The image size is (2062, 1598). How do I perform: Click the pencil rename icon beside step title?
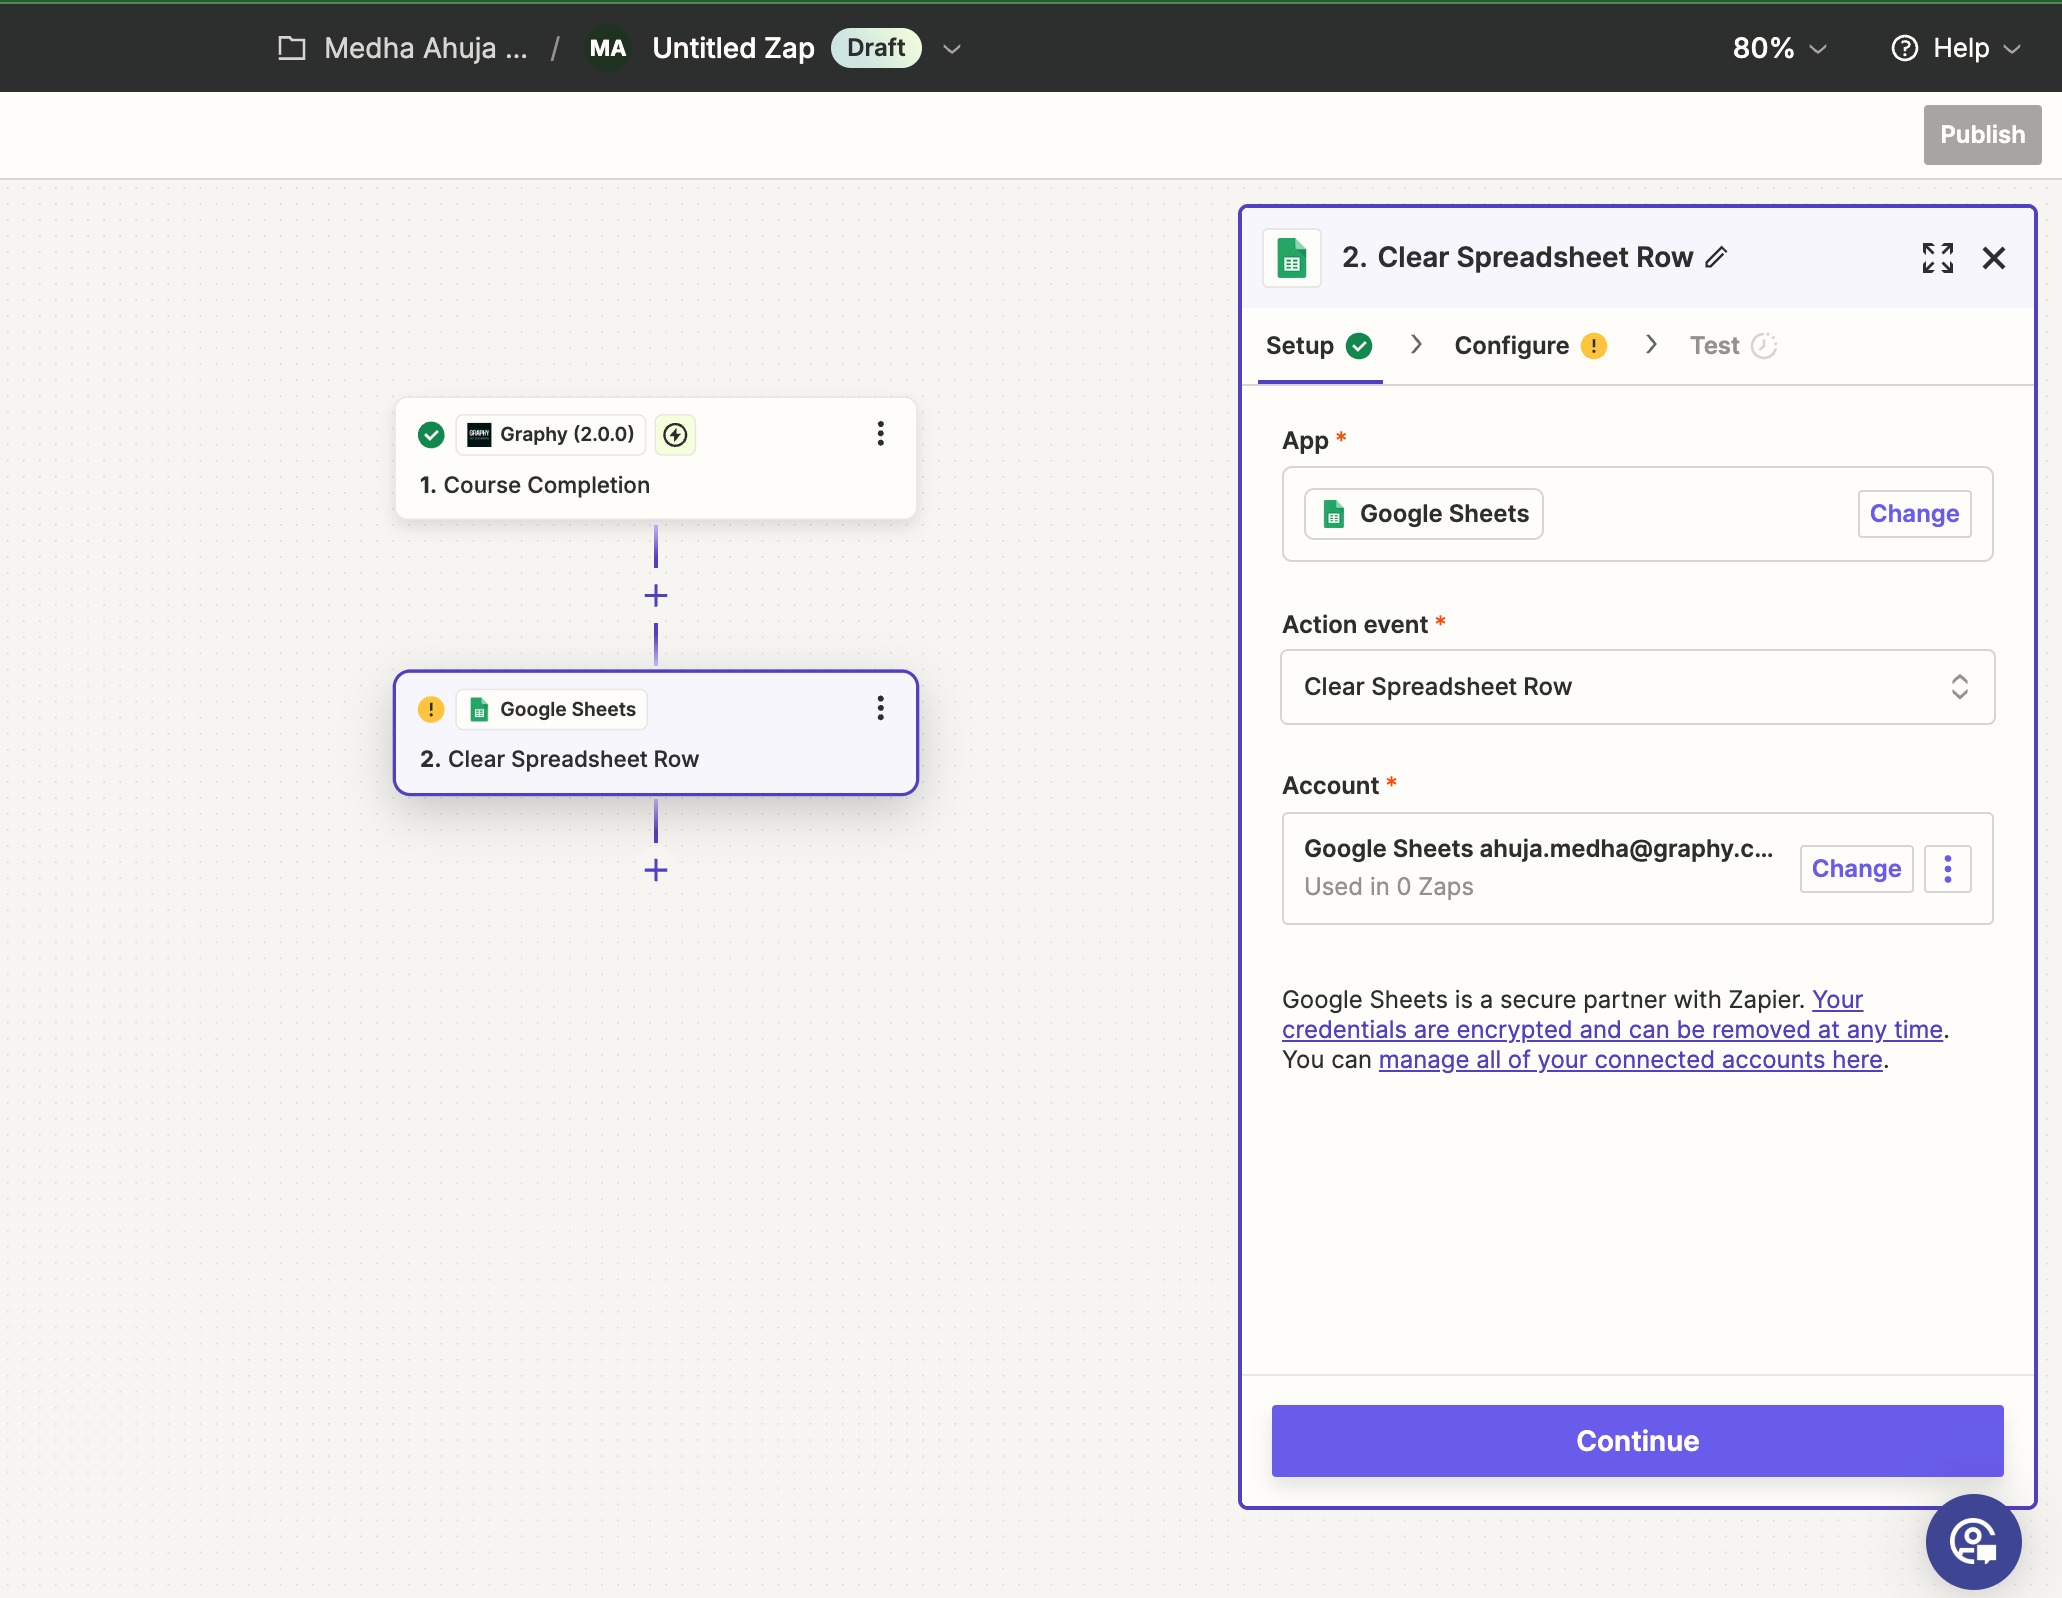pos(1716,258)
